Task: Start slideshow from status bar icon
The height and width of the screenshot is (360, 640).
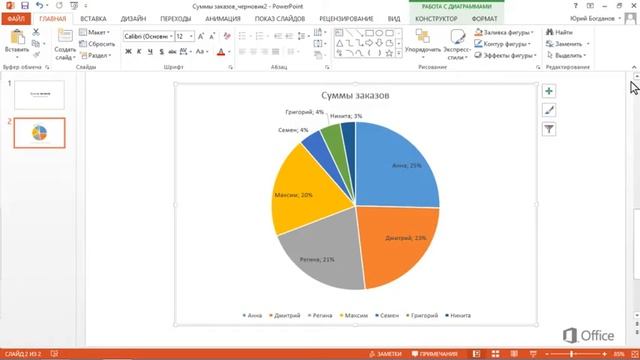Action: pos(533,354)
